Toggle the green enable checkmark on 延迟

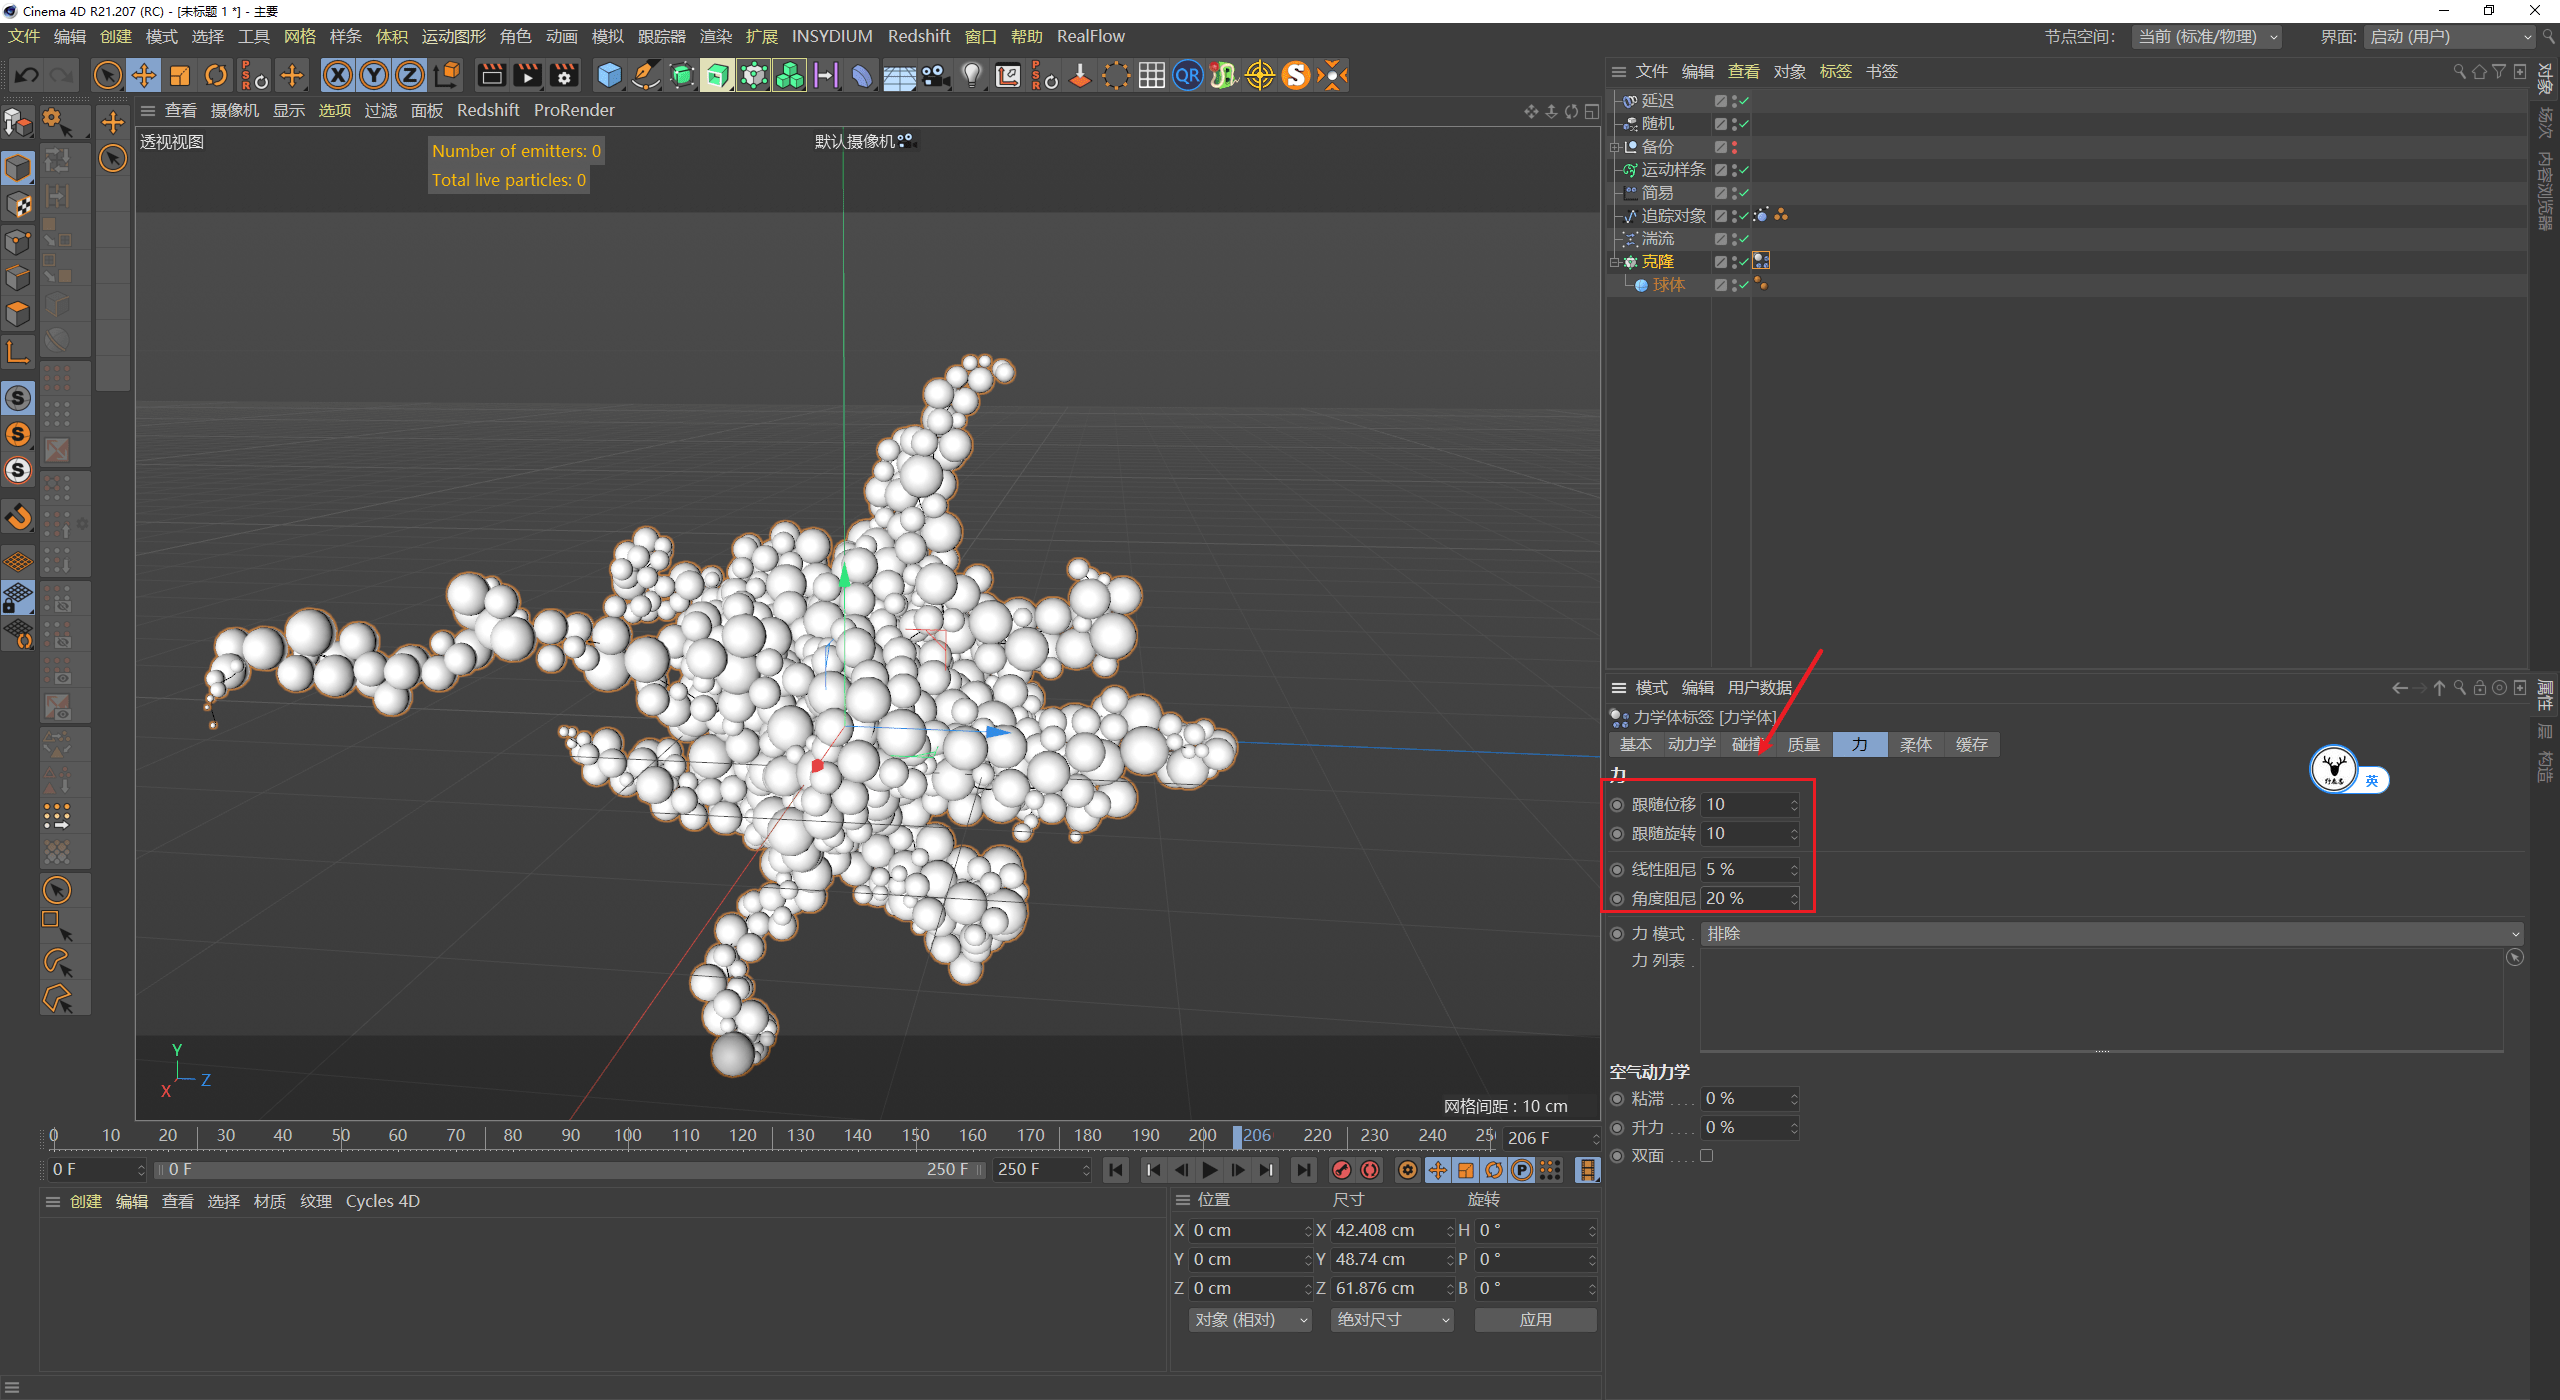tap(1744, 100)
